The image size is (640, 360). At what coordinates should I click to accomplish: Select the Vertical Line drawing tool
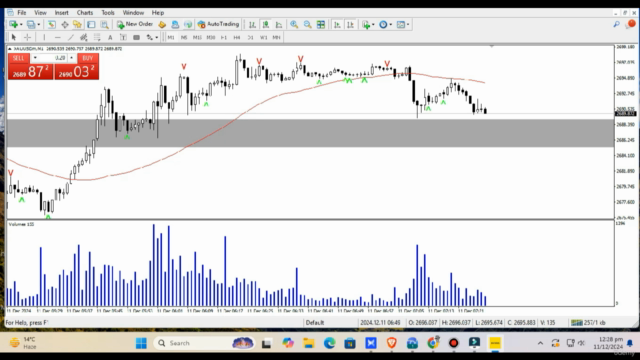[x=44, y=37]
